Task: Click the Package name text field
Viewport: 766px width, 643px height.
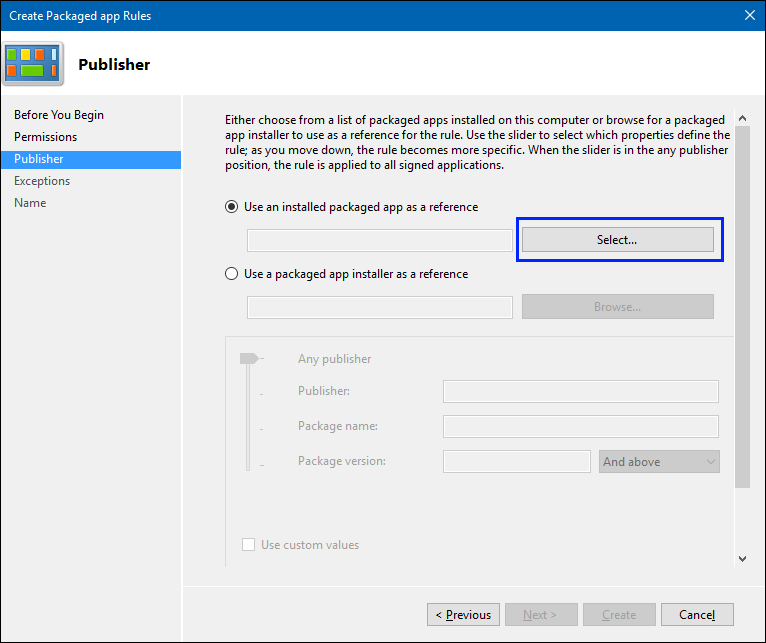Action: (580, 427)
